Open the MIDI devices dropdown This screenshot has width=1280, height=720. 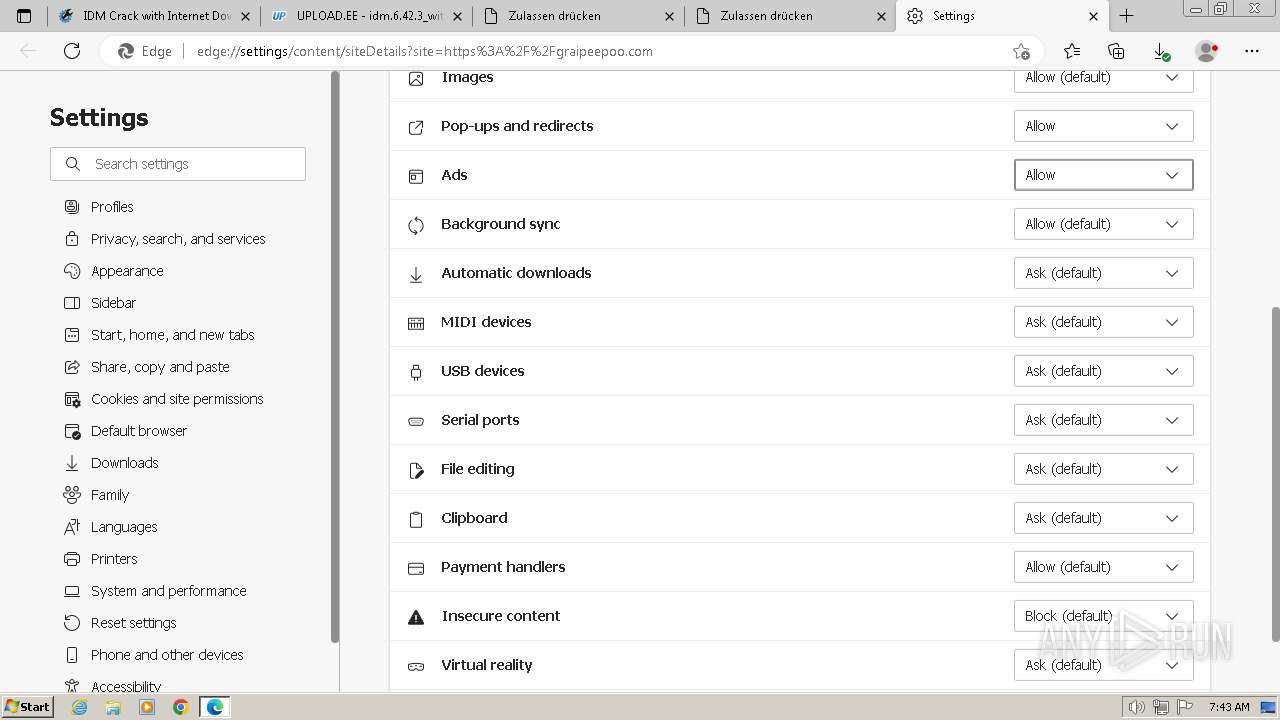click(x=1103, y=322)
